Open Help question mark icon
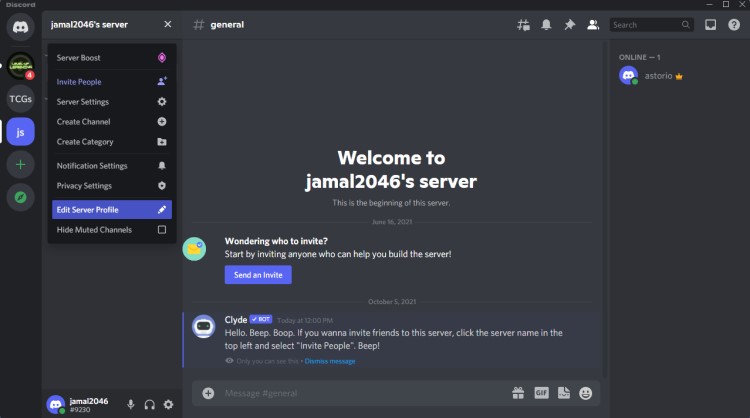Image resolution: width=750 pixels, height=418 pixels. [x=734, y=25]
